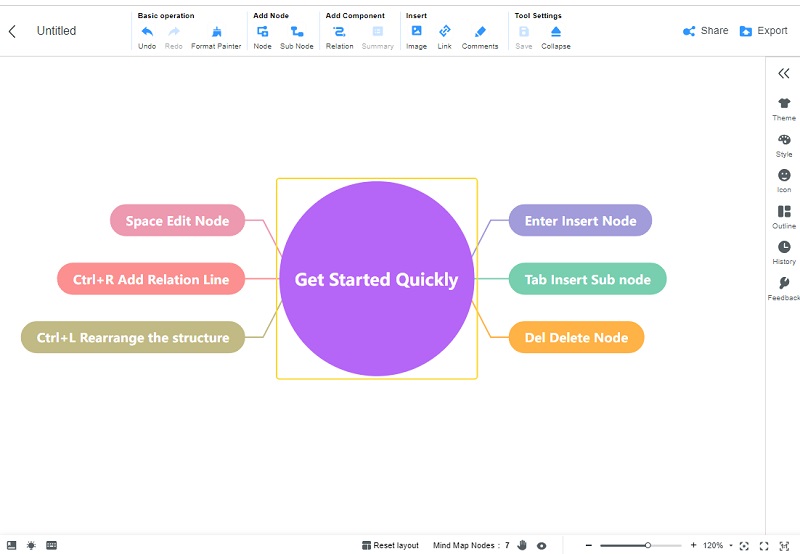Select the Del Delete Node branch

(x=576, y=337)
